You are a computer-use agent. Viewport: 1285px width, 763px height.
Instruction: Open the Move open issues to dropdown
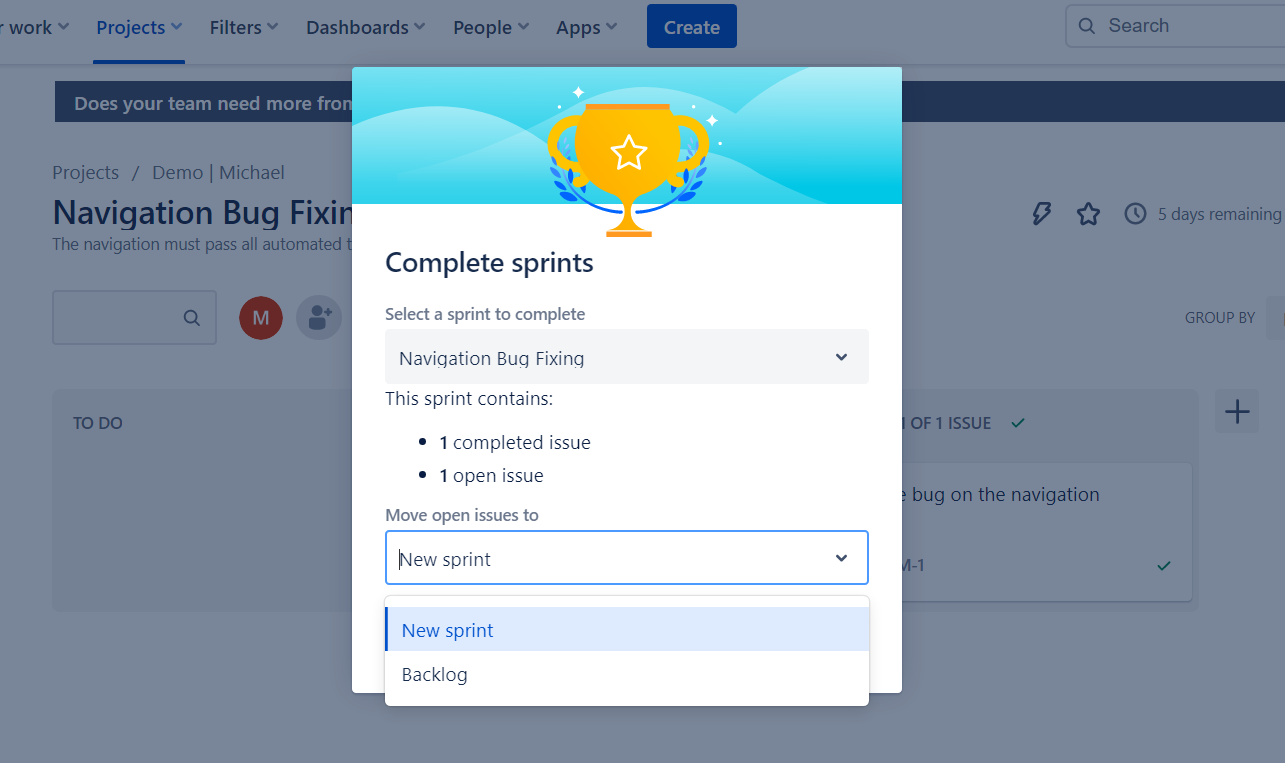click(627, 558)
